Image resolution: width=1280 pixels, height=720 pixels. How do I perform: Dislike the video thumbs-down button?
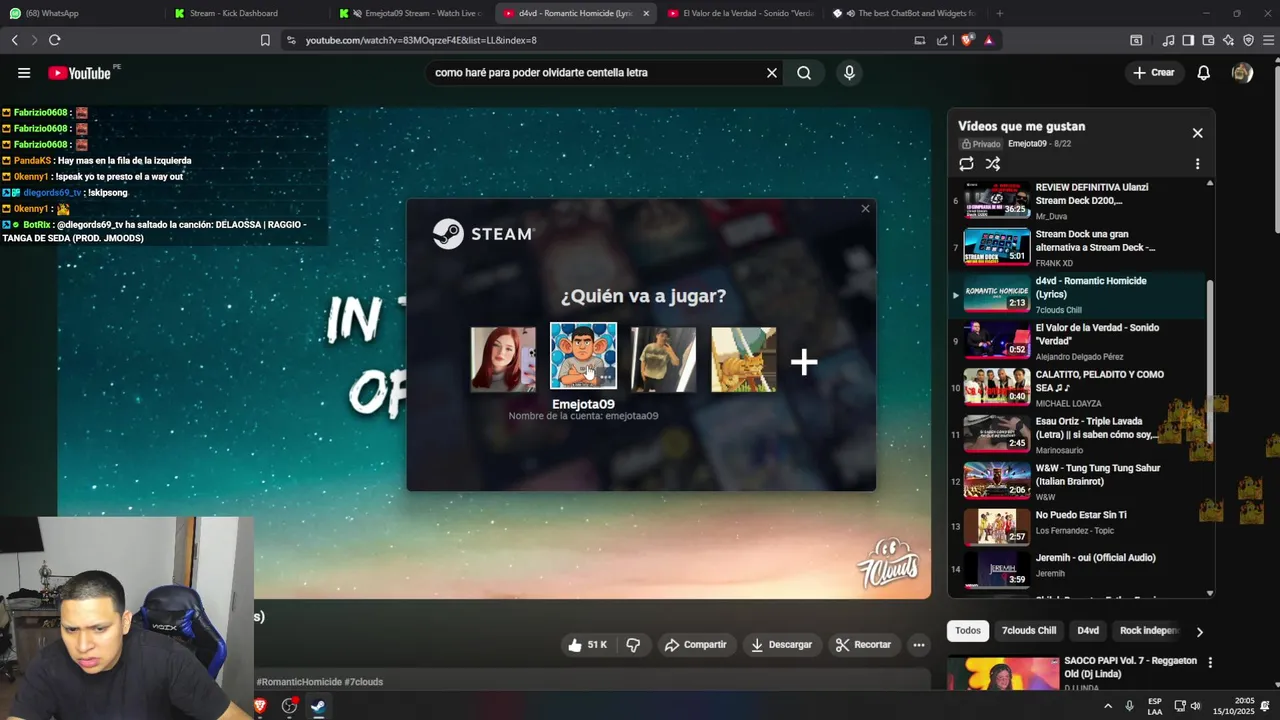633,645
